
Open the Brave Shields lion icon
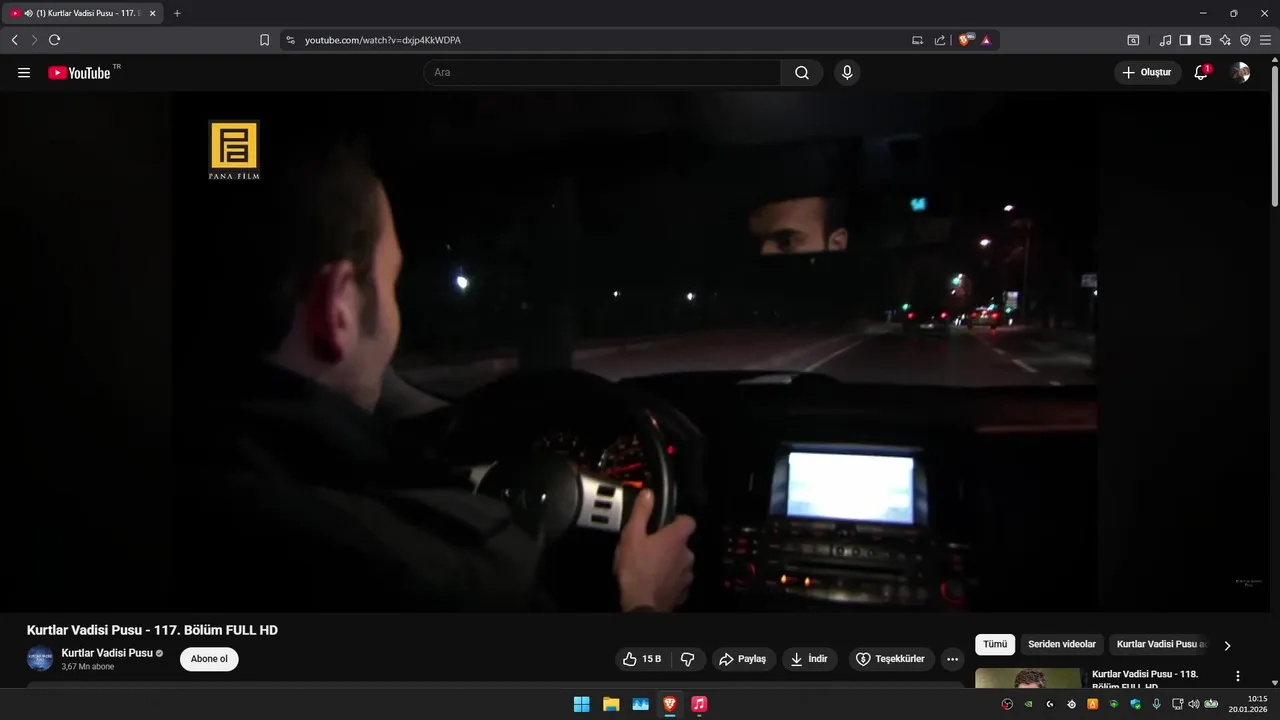966,40
